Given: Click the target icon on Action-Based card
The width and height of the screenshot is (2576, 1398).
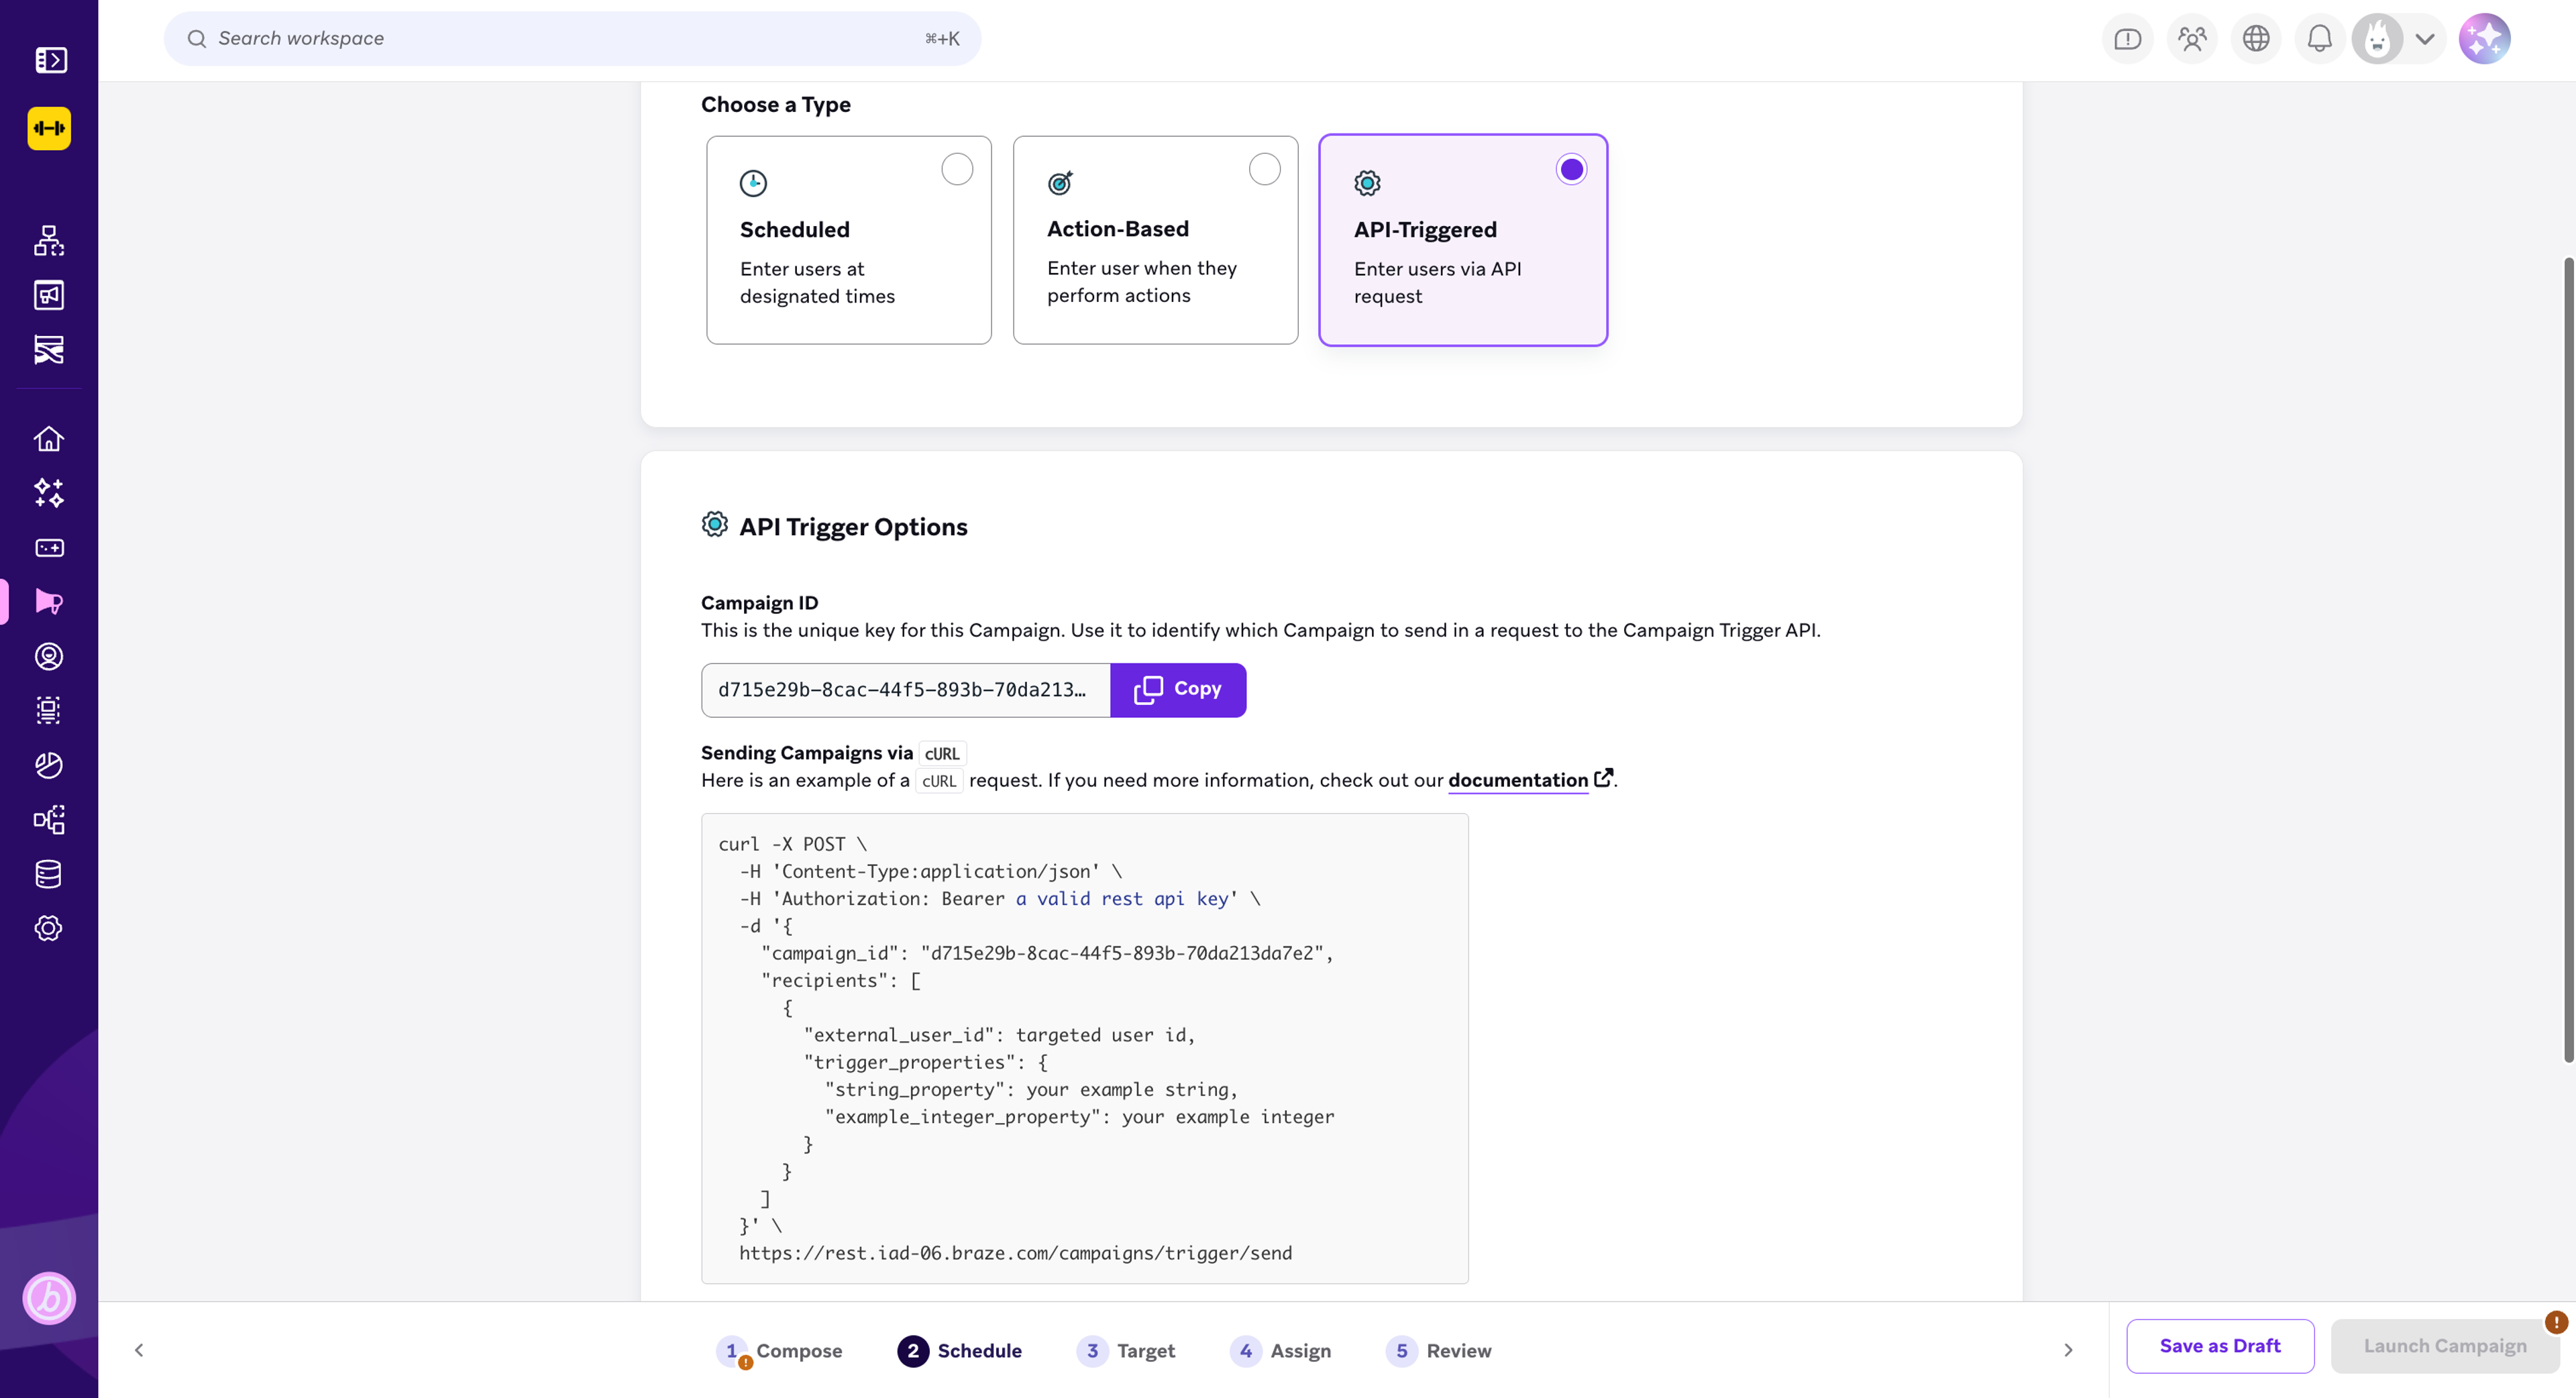Looking at the screenshot, I should (x=1060, y=183).
